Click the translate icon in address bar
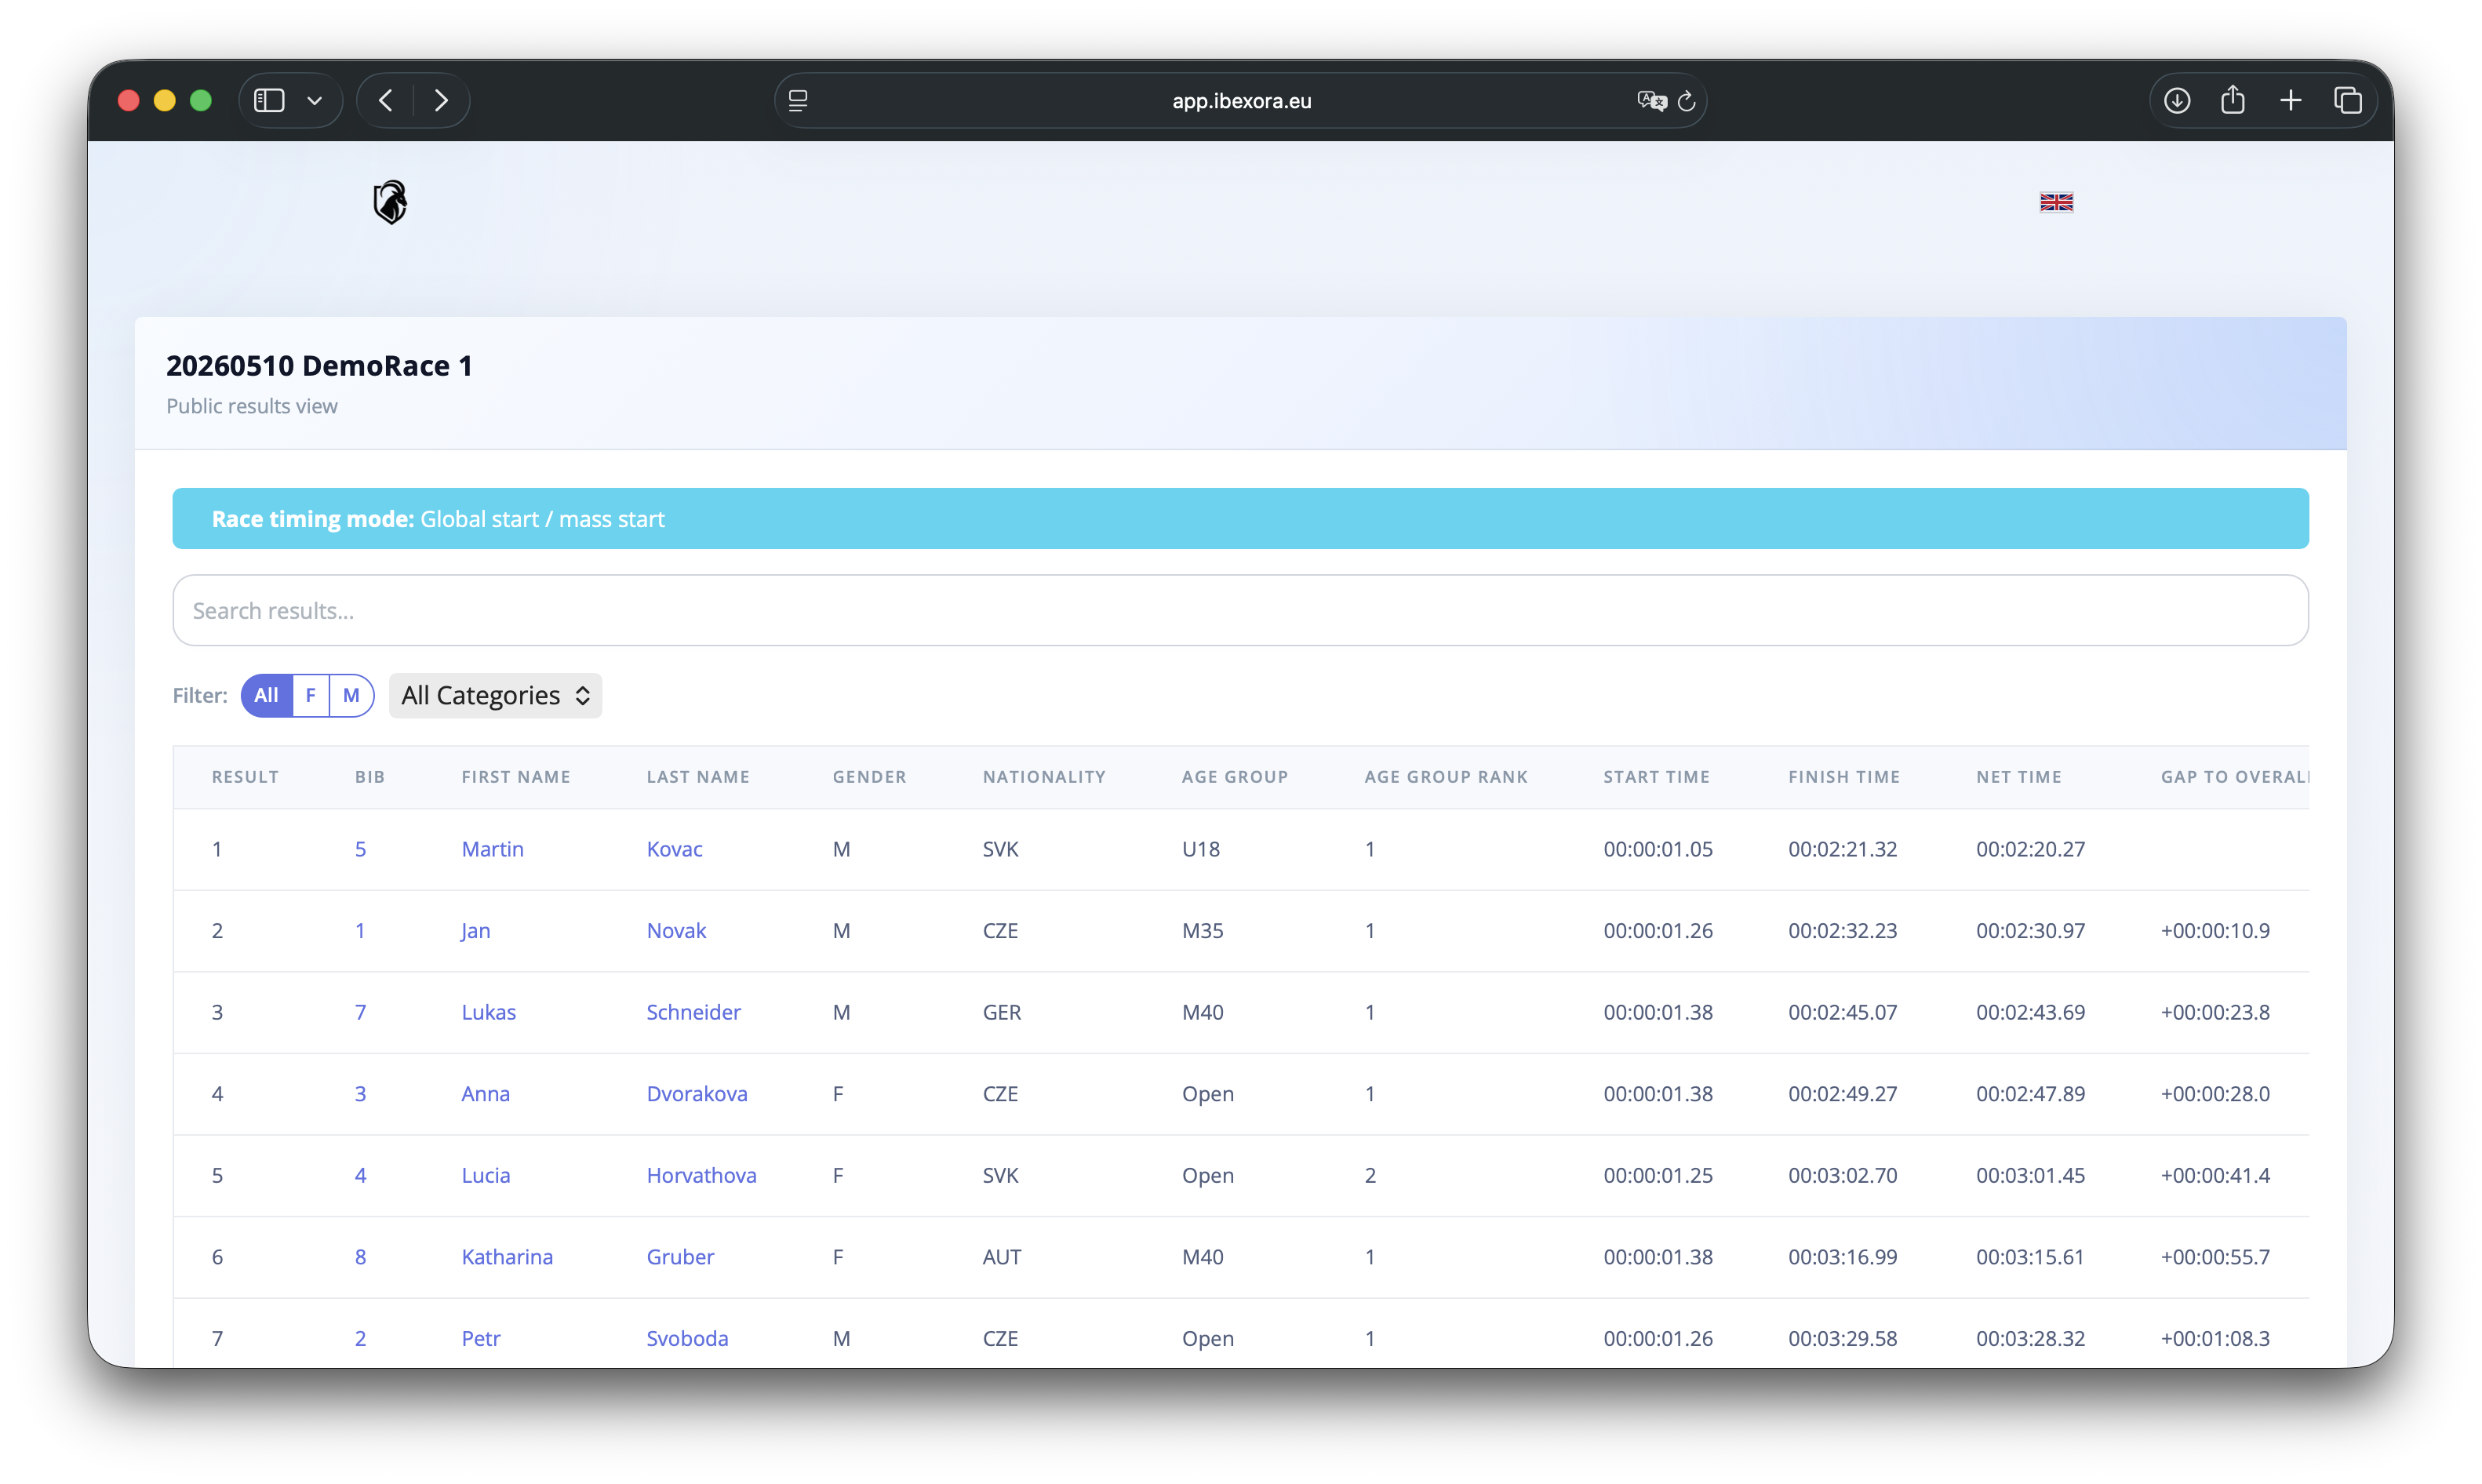 coord(1651,101)
